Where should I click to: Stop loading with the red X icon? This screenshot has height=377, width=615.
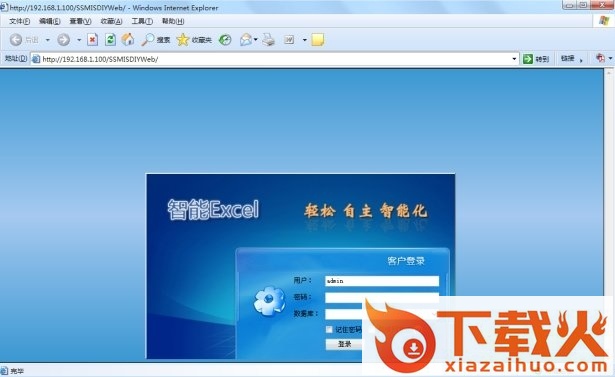93,40
